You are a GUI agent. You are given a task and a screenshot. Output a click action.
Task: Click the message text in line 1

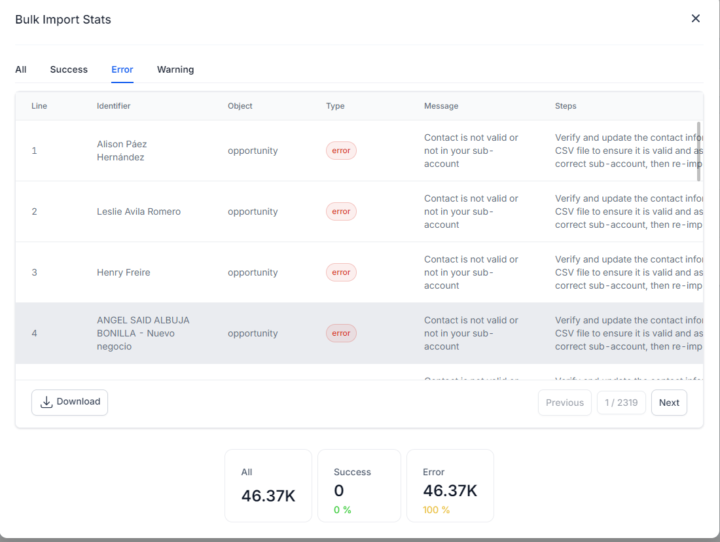point(471,151)
